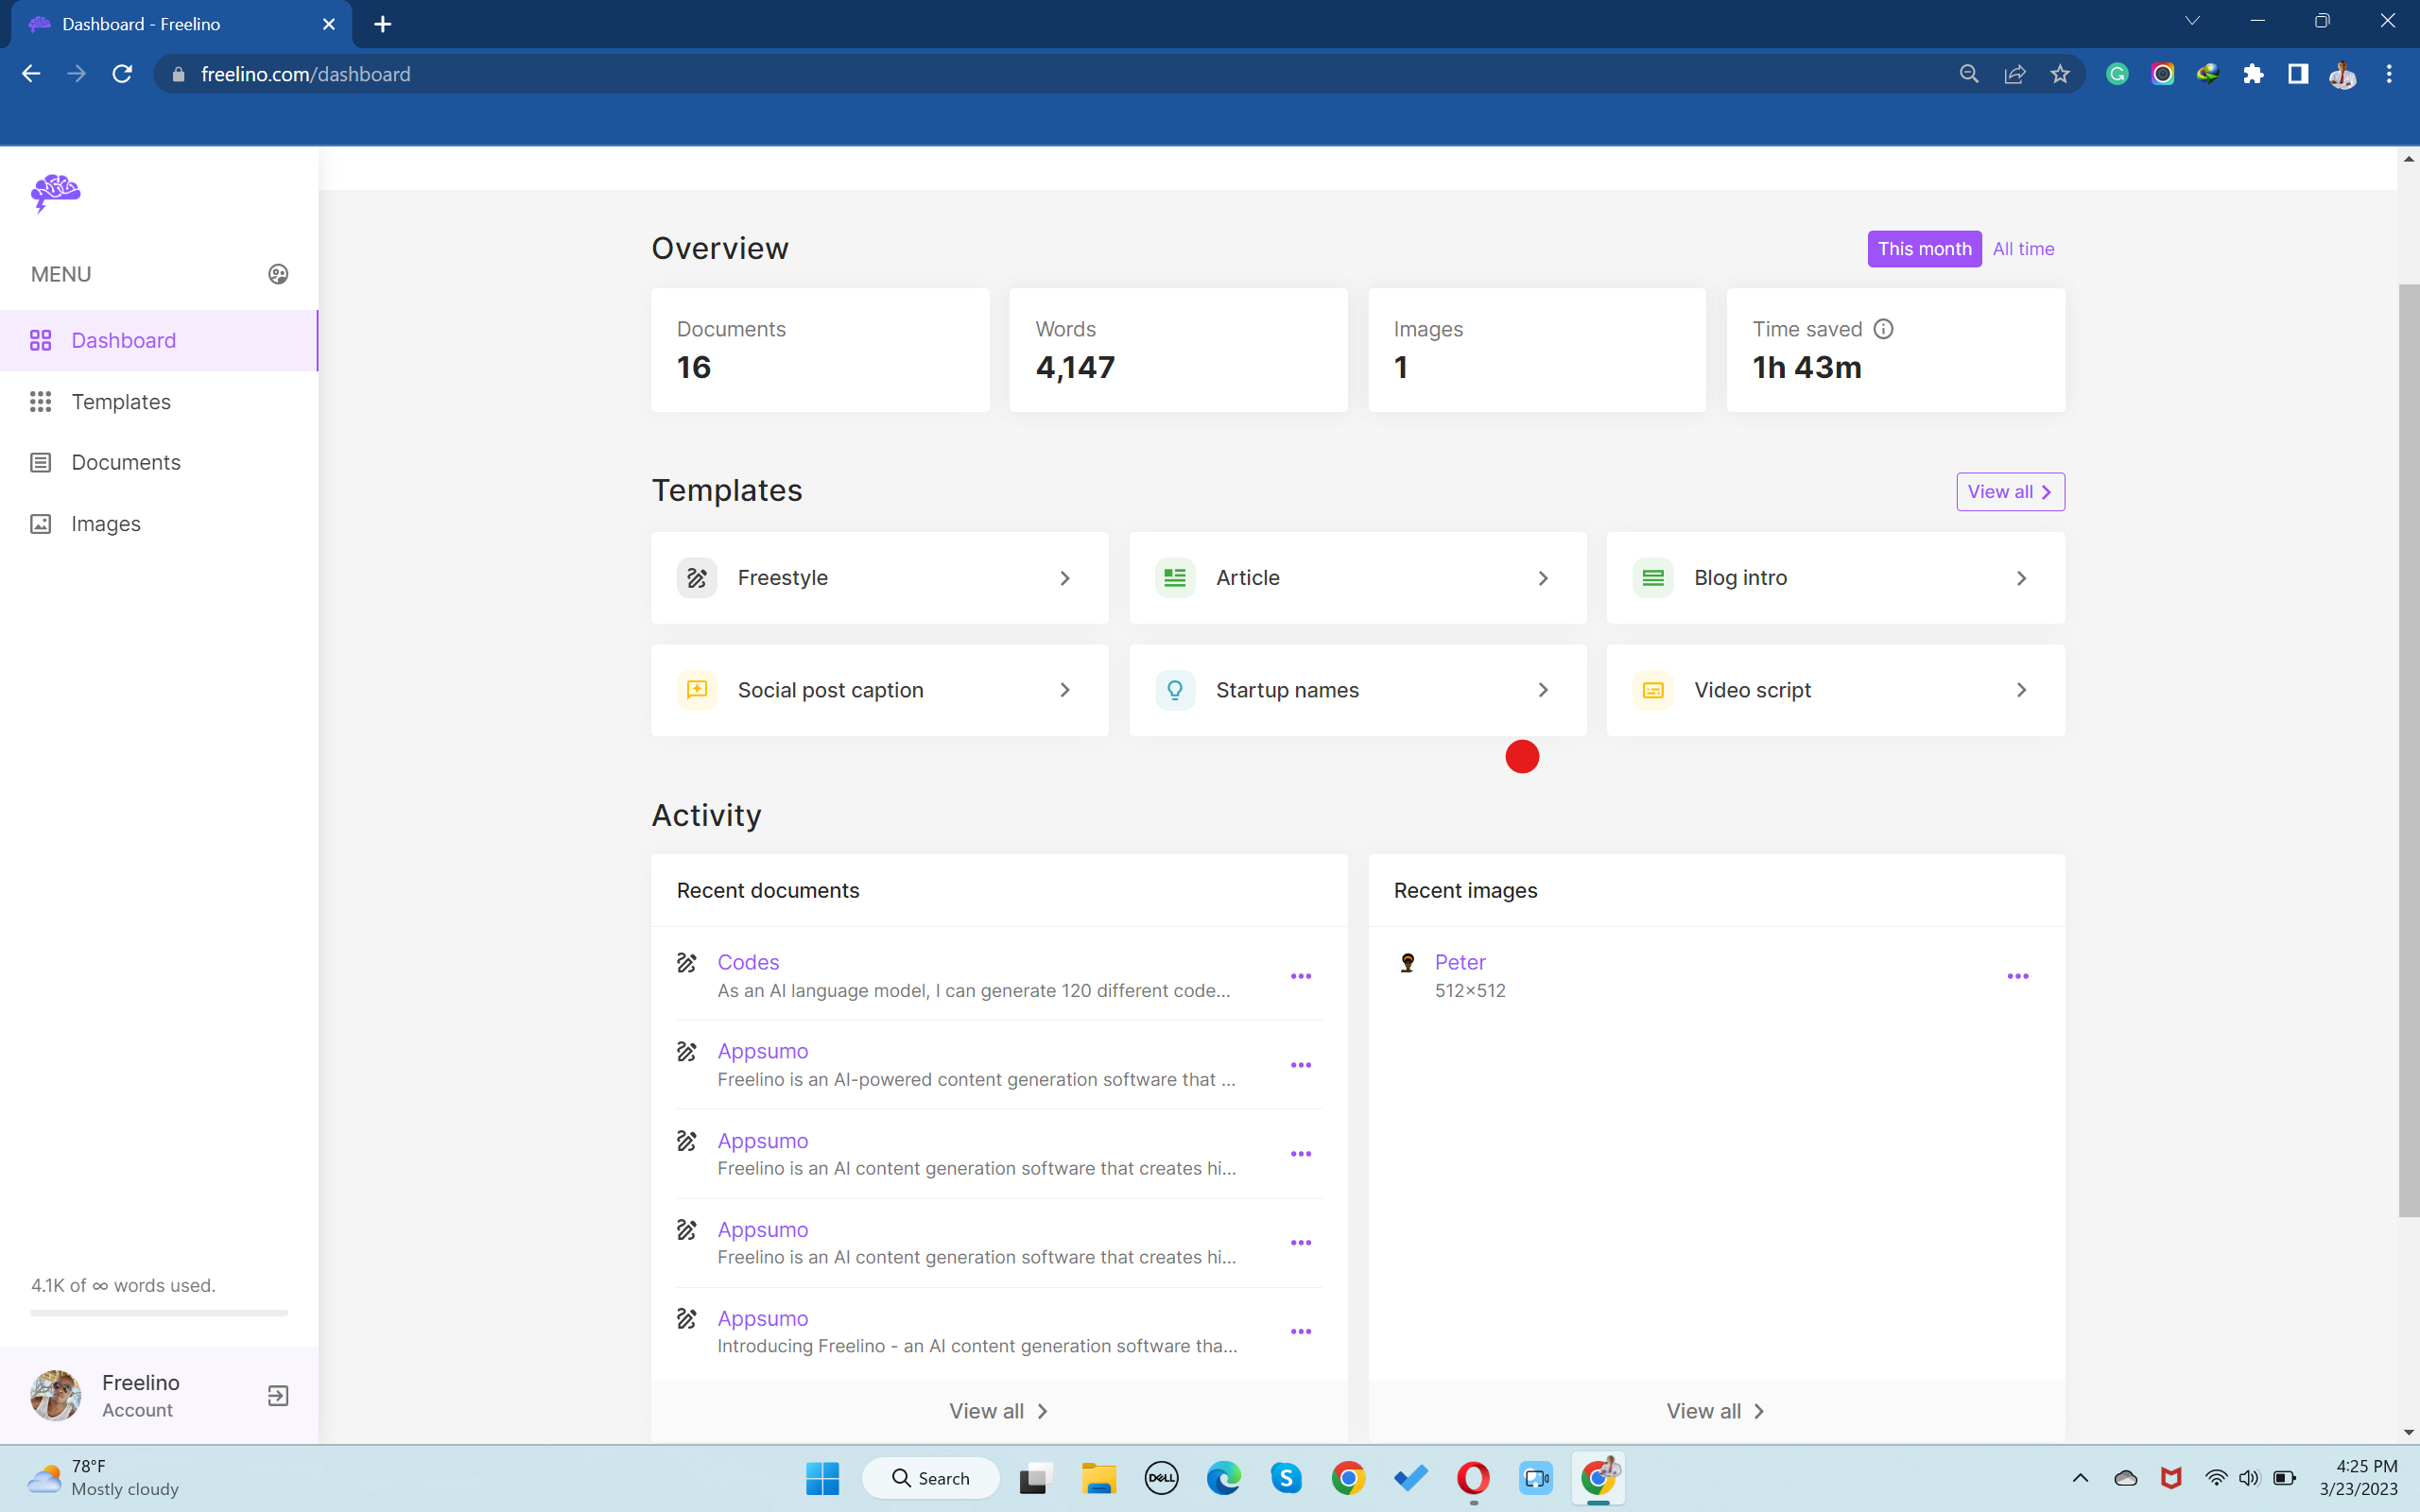Open Browser extensions puzzle icon
The height and width of the screenshot is (1512, 2420).
coord(2252,74)
